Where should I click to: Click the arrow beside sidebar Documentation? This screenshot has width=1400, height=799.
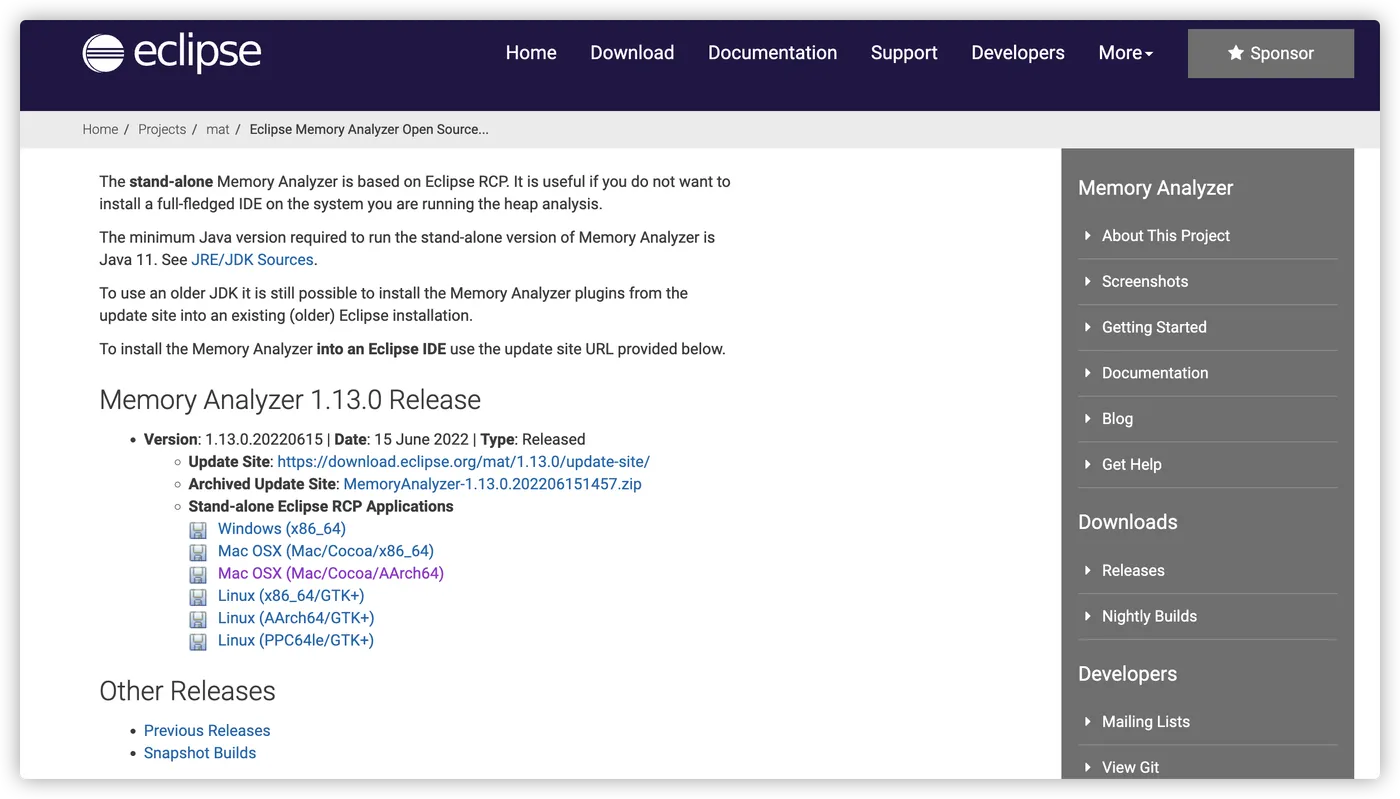pyautogui.click(x=1088, y=373)
